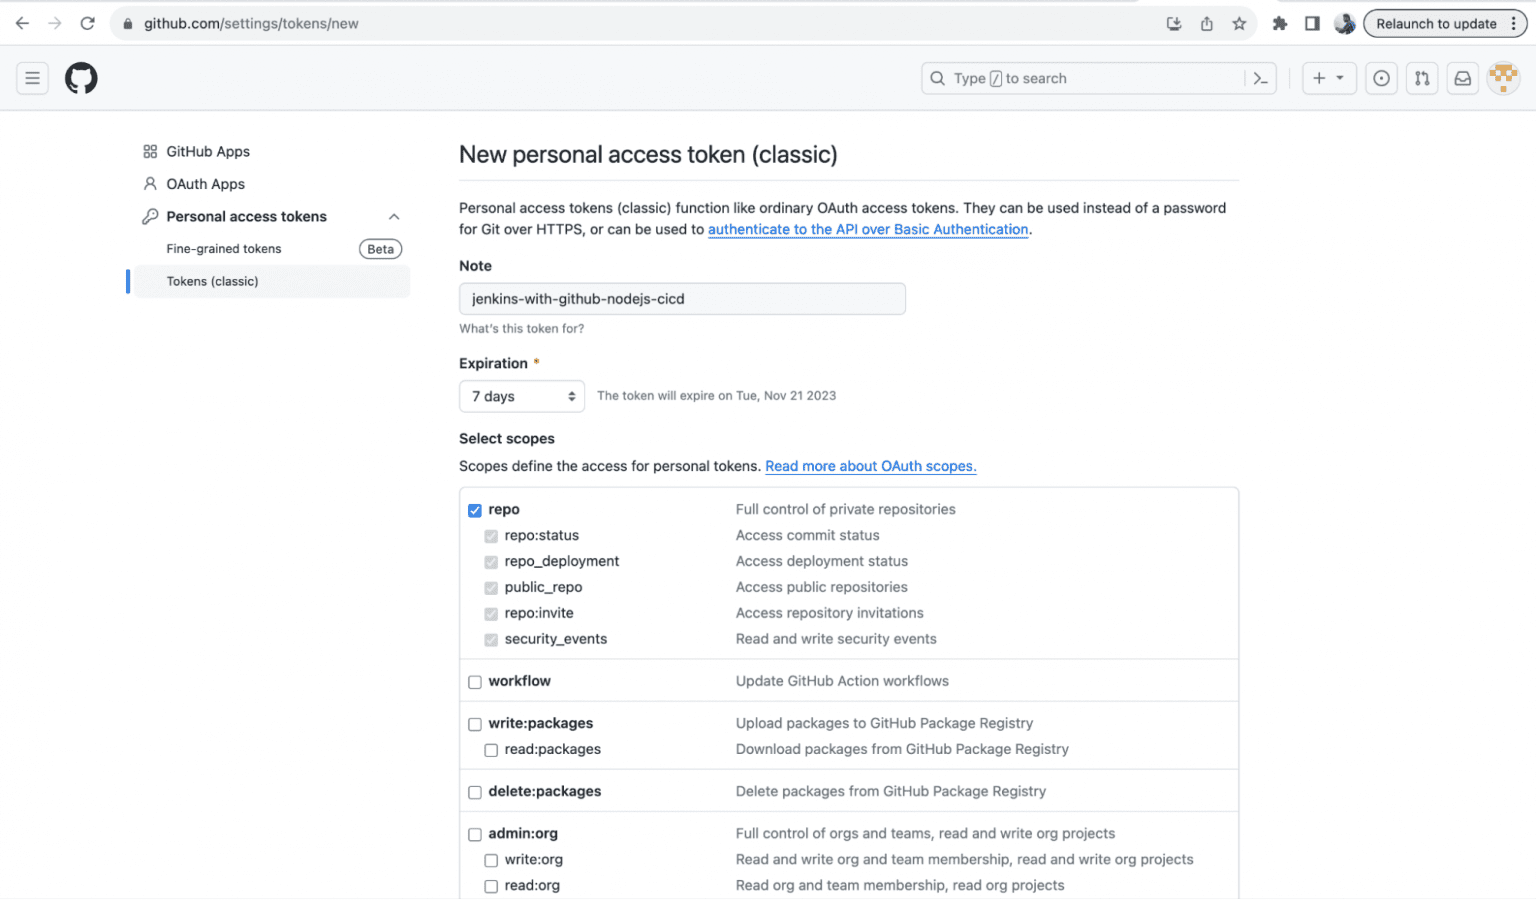Screen dimensions: 1536x900
Task: Open the create new plus dropdown
Action: [1328, 78]
